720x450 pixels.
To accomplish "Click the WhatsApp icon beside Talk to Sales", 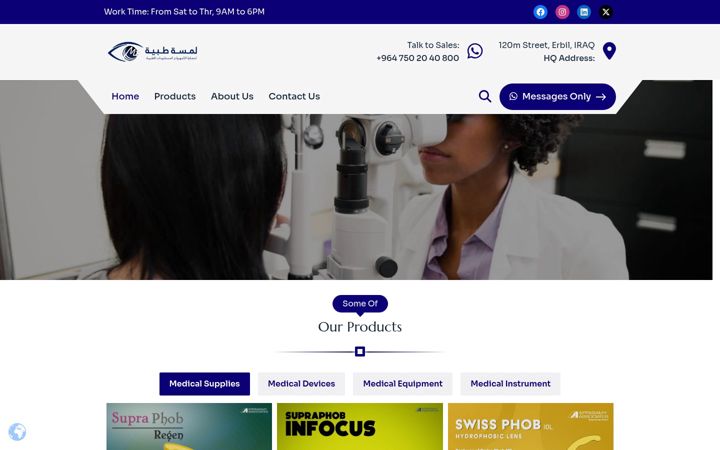I will click(x=475, y=51).
